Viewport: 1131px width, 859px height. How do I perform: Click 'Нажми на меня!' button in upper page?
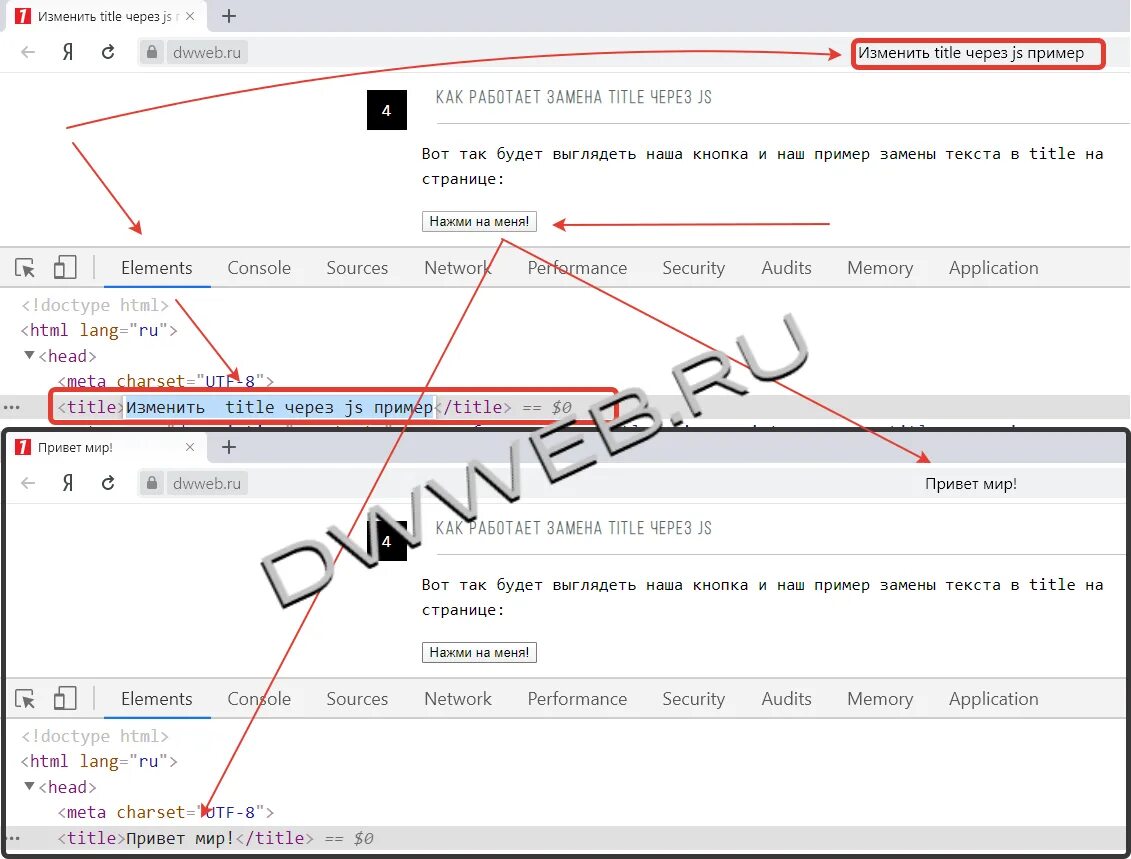tap(479, 221)
